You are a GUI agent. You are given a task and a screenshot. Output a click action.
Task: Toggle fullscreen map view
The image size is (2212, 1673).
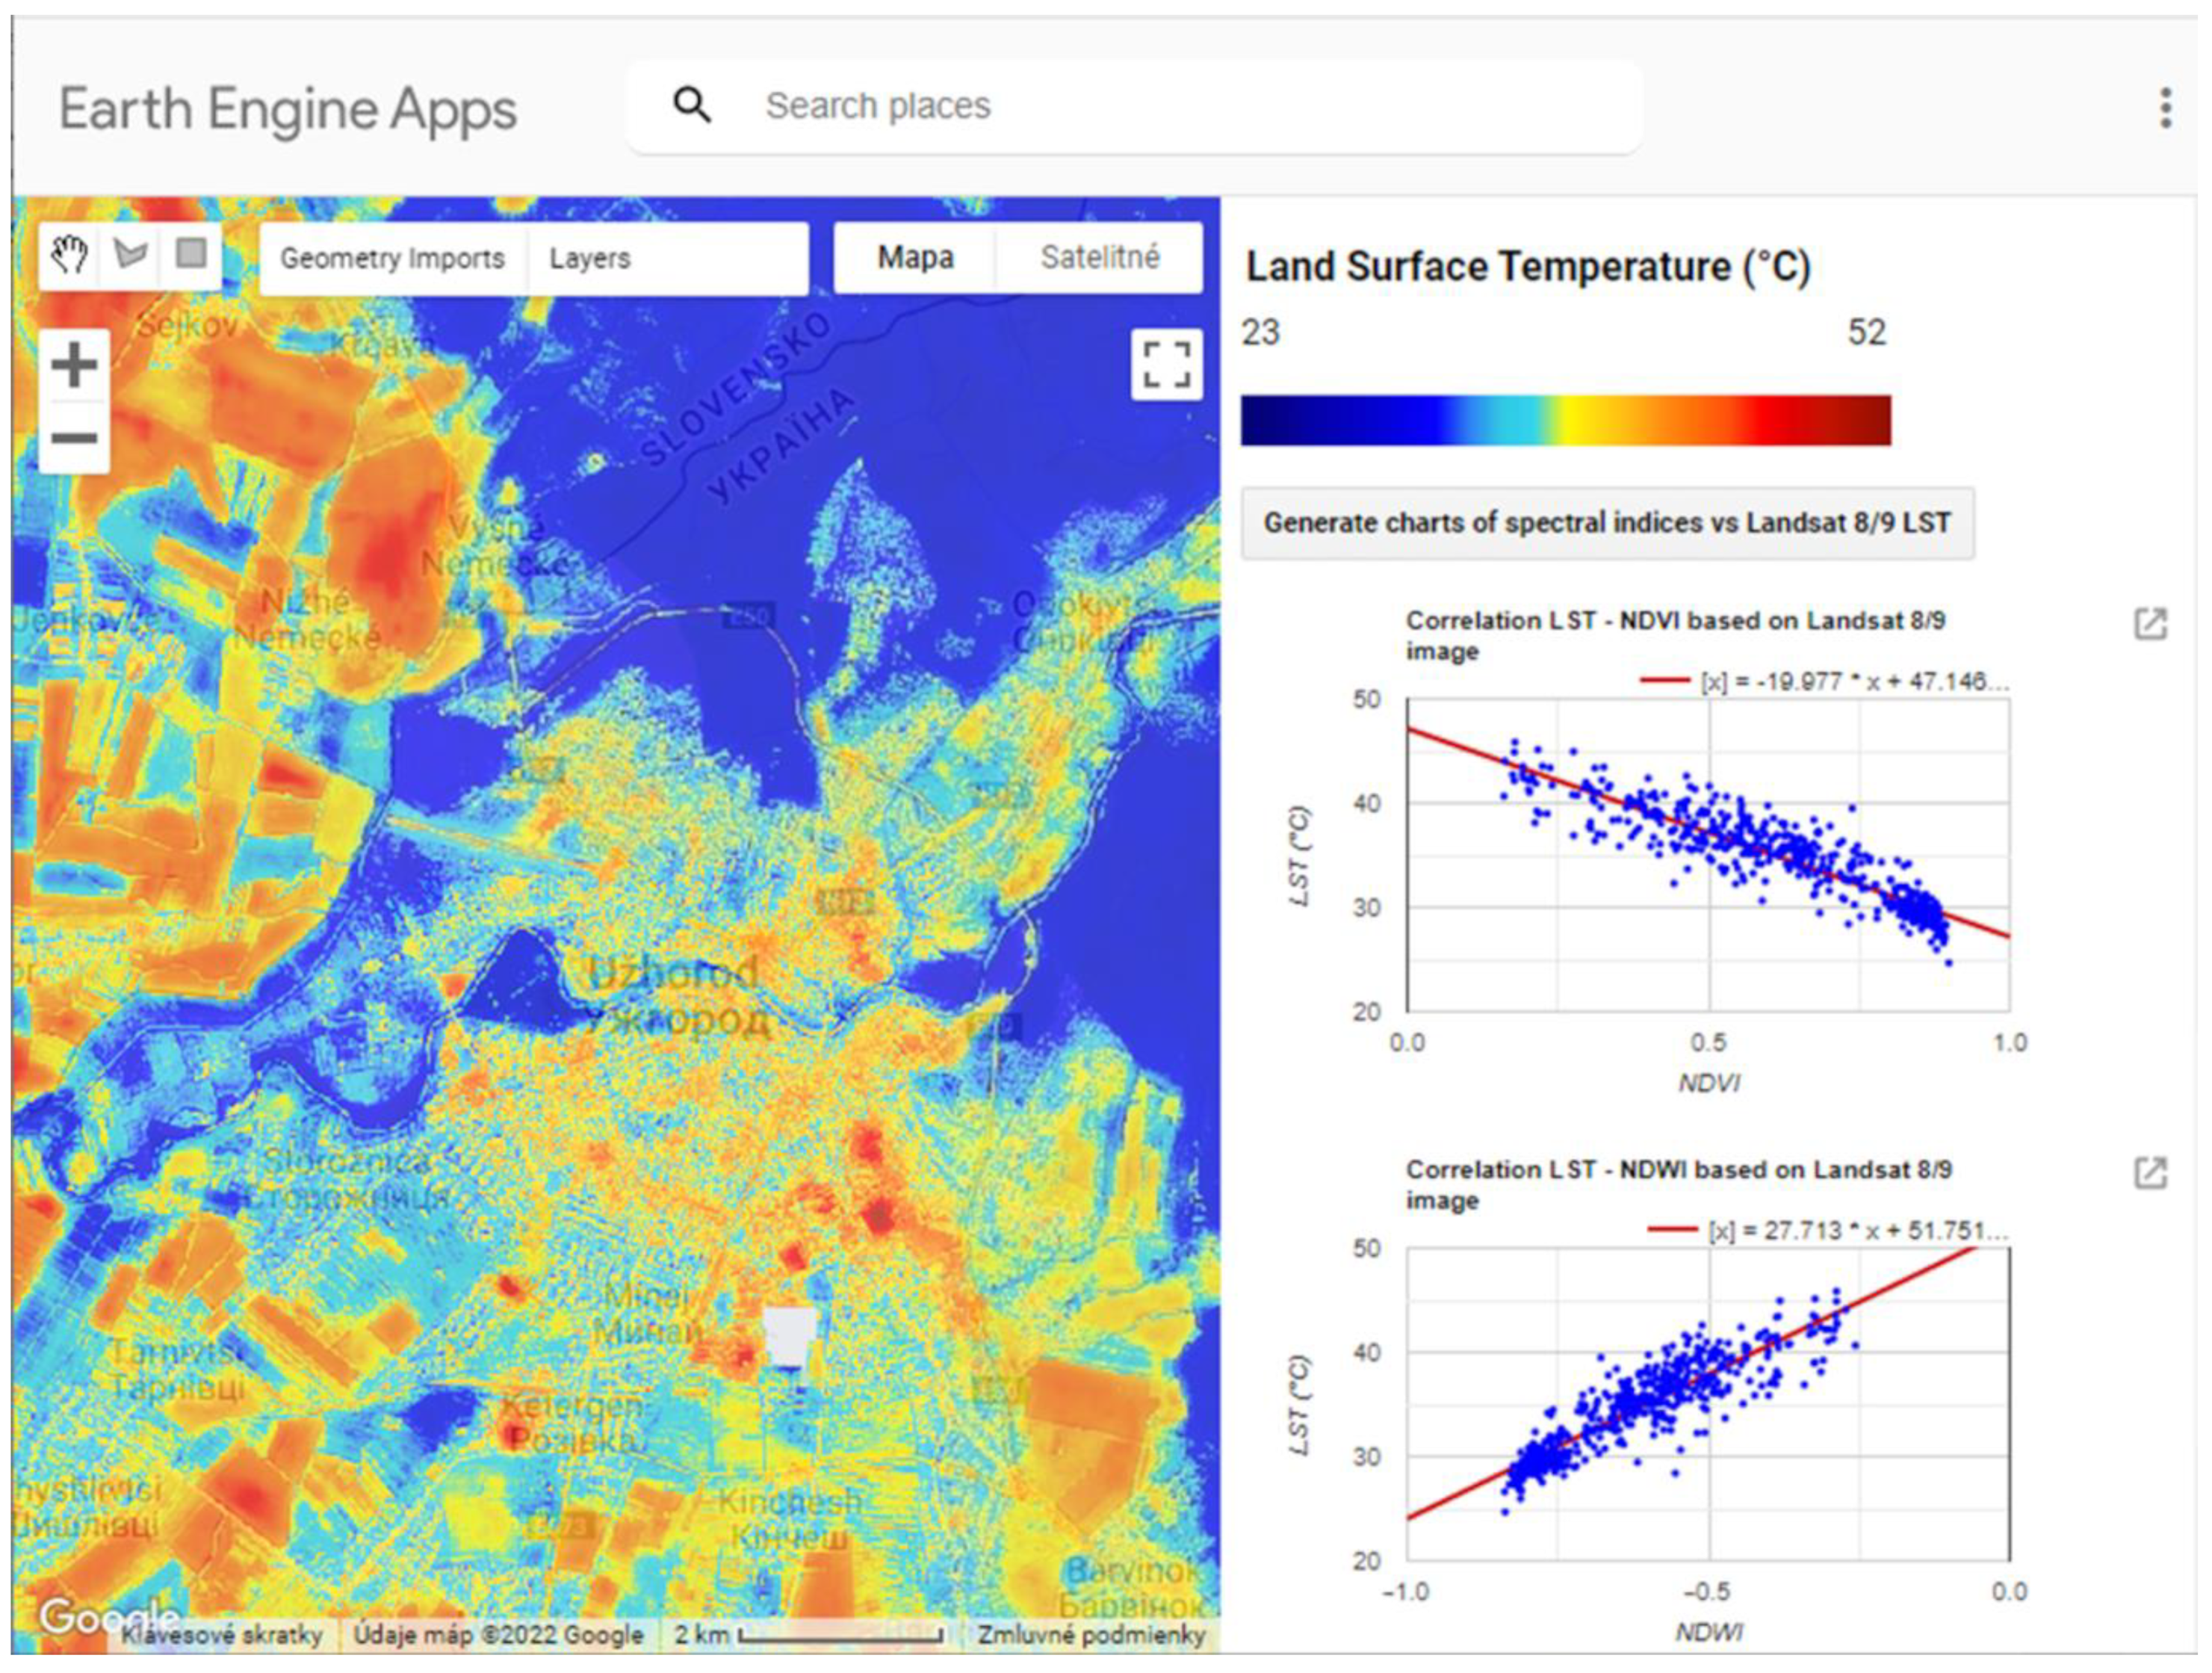(x=1166, y=365)
